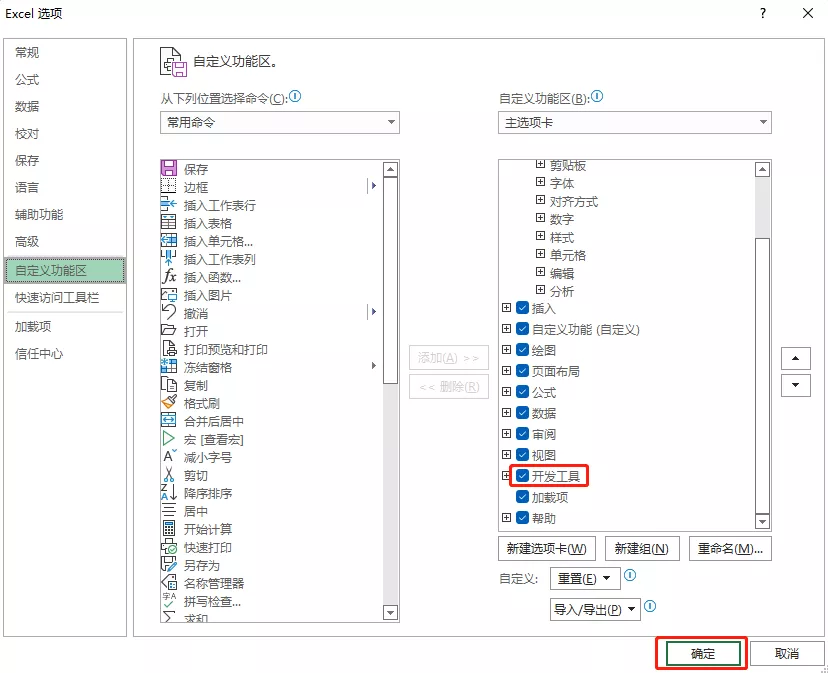Uncheck the 数据 tab checkbox in tree

[x=522, y=413]
